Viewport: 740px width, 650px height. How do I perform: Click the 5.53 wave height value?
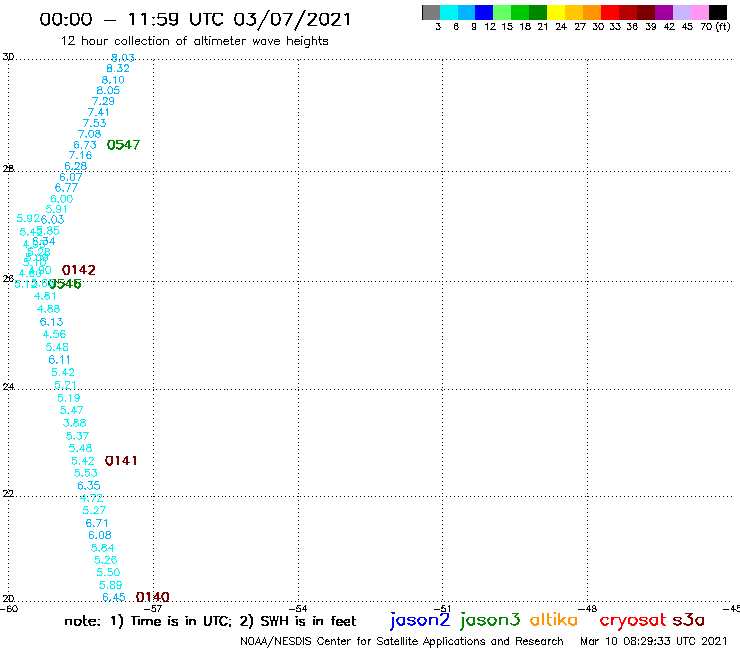pos(86,473)
